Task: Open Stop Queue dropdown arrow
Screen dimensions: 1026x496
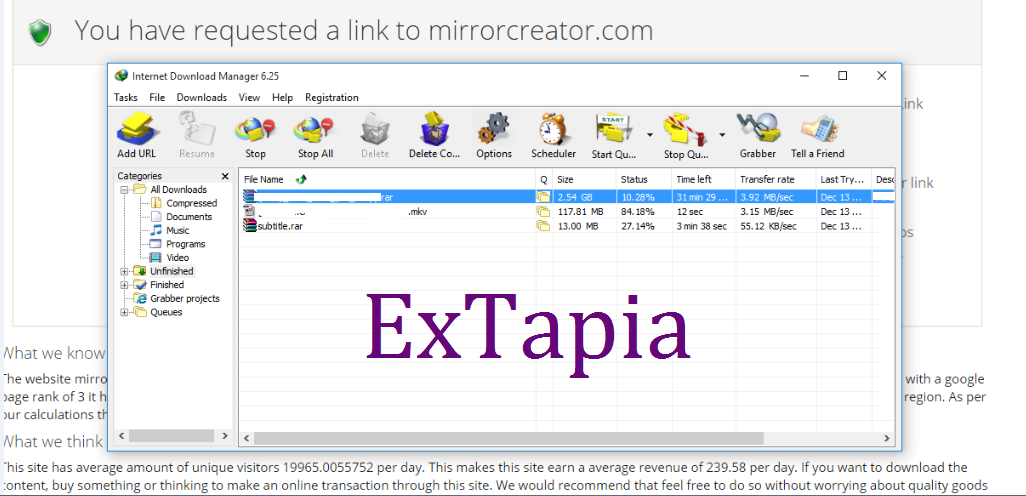Action: click(722, 135)
